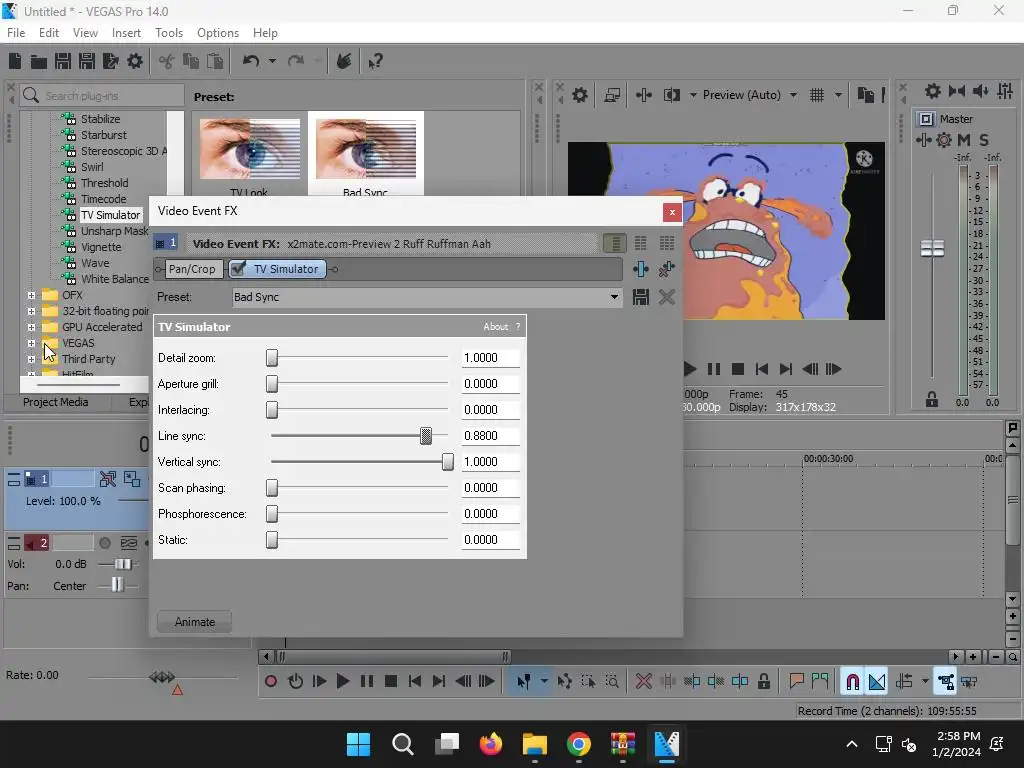Open project properties gear in main toolbar
Viewport: 1024px width, 768px height.
click(135, 61)
